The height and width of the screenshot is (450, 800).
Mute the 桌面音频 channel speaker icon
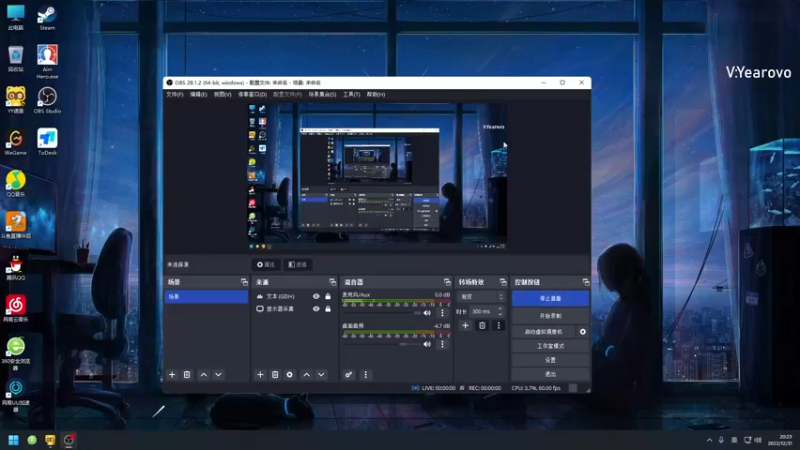pyautogui.click(x=427, y=344)
